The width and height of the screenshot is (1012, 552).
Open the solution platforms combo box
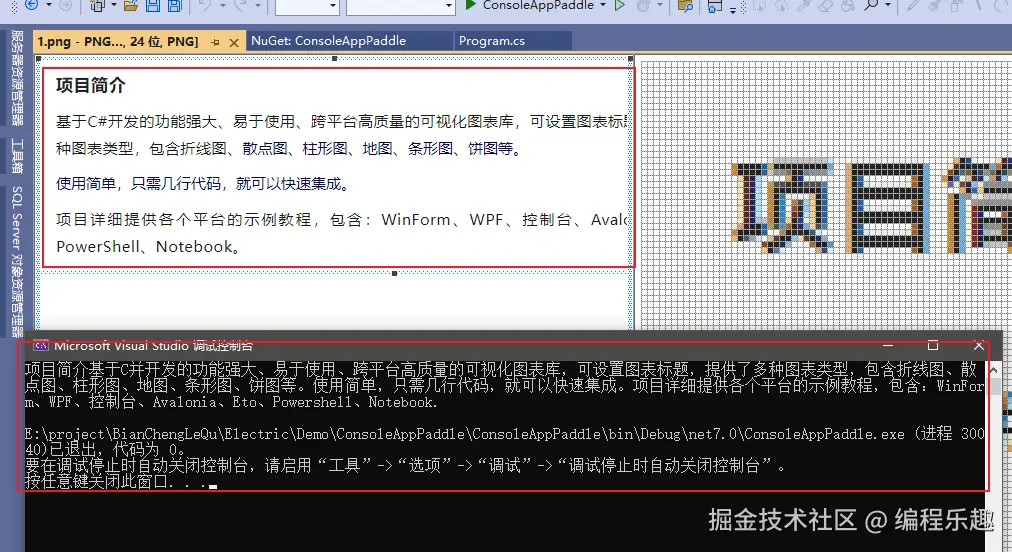pyautogui.click(x=400, y=6)
